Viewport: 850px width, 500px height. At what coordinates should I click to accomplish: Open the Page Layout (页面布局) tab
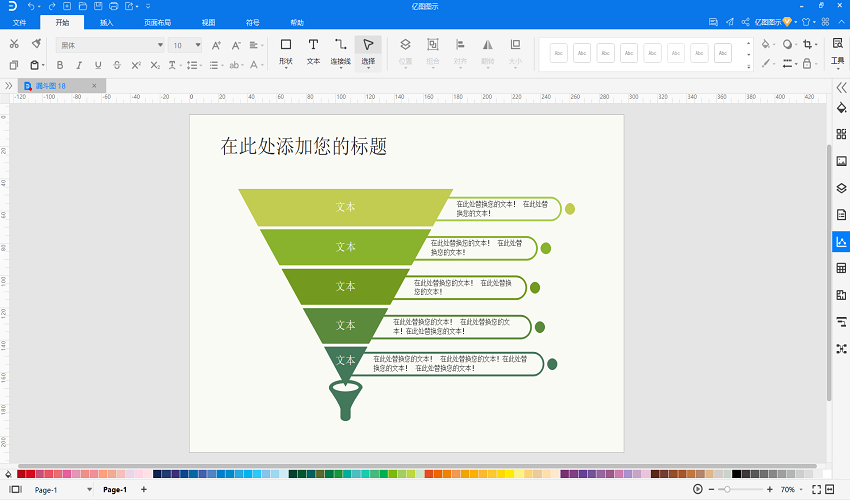pos(158,22)
